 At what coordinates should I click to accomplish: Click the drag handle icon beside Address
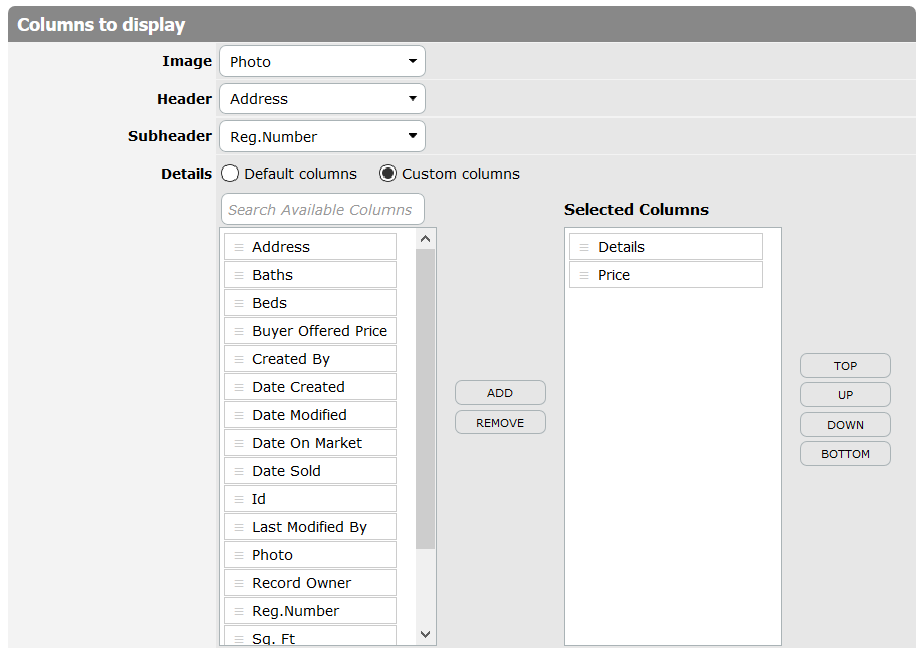coord(239,247)
